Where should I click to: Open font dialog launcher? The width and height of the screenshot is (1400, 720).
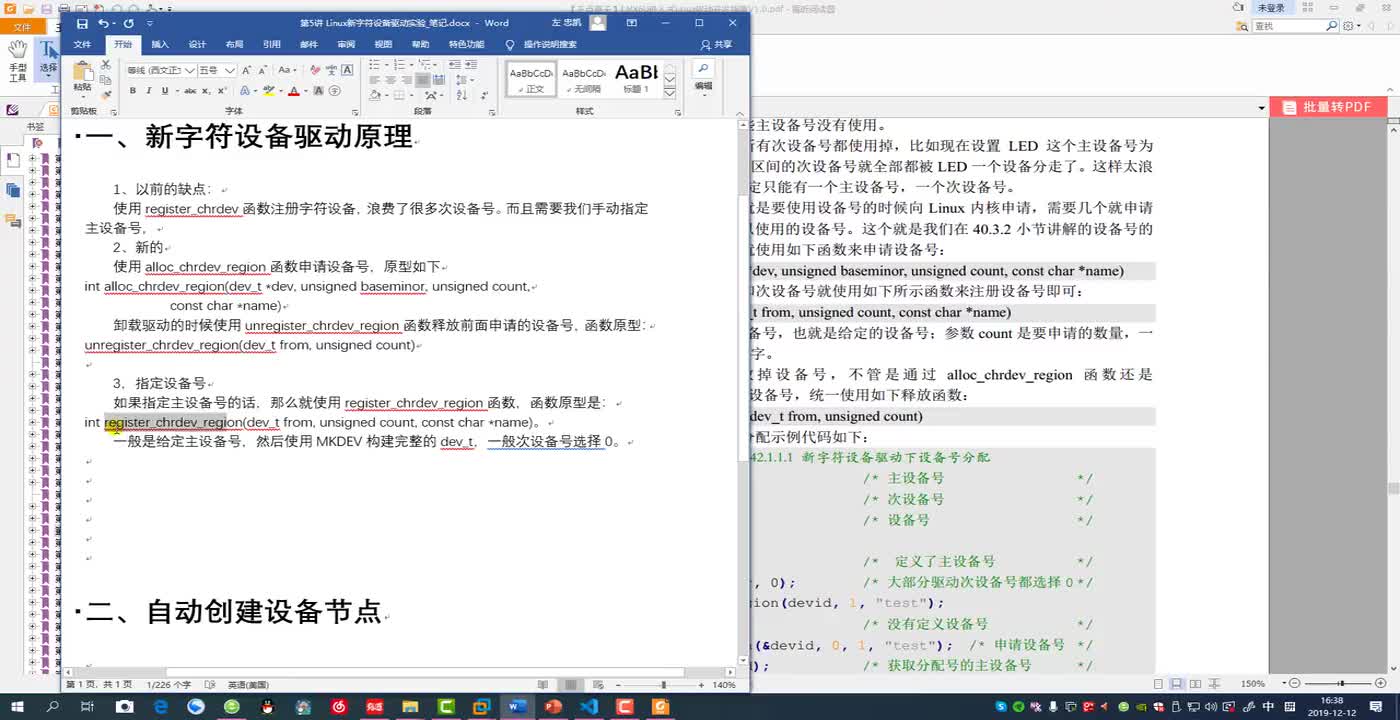(x=355, y=112)
